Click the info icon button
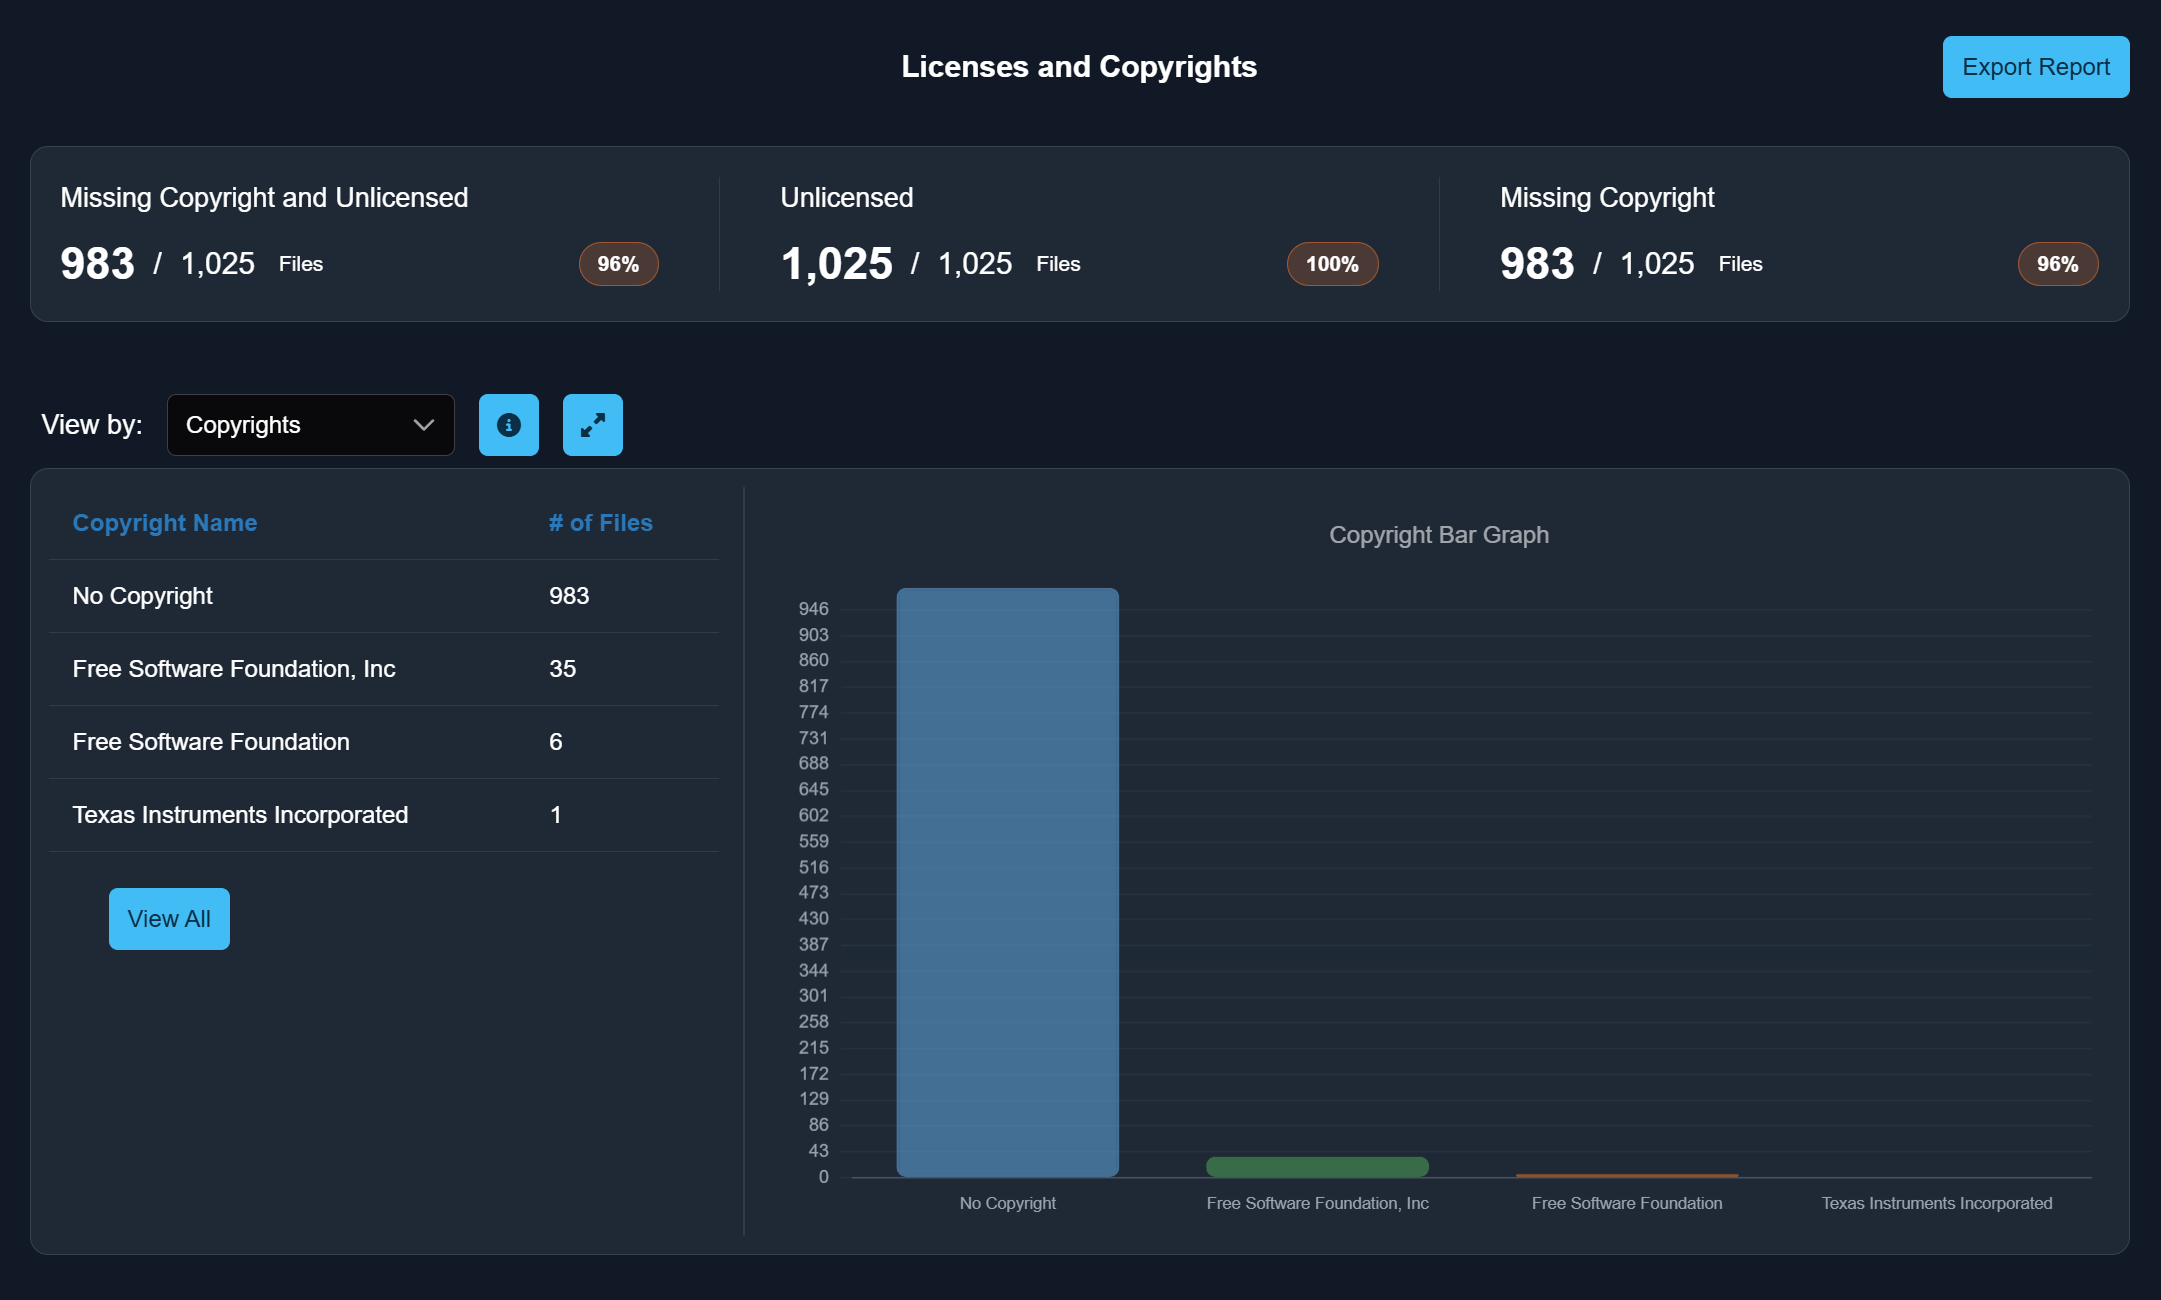The image size is (2161, 1300). click(508, 425)
